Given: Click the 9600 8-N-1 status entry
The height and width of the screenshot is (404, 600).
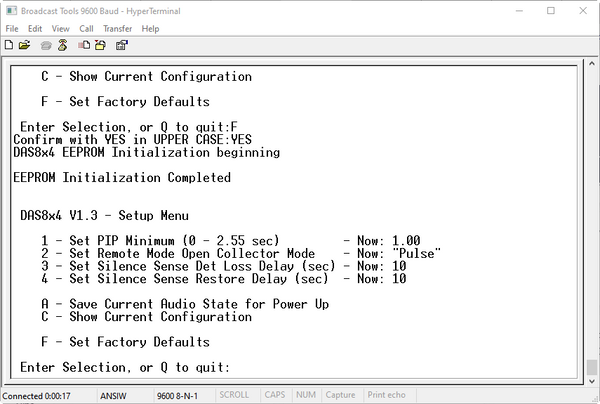Looking at the screenshot, I should click(x=177, y=396).
